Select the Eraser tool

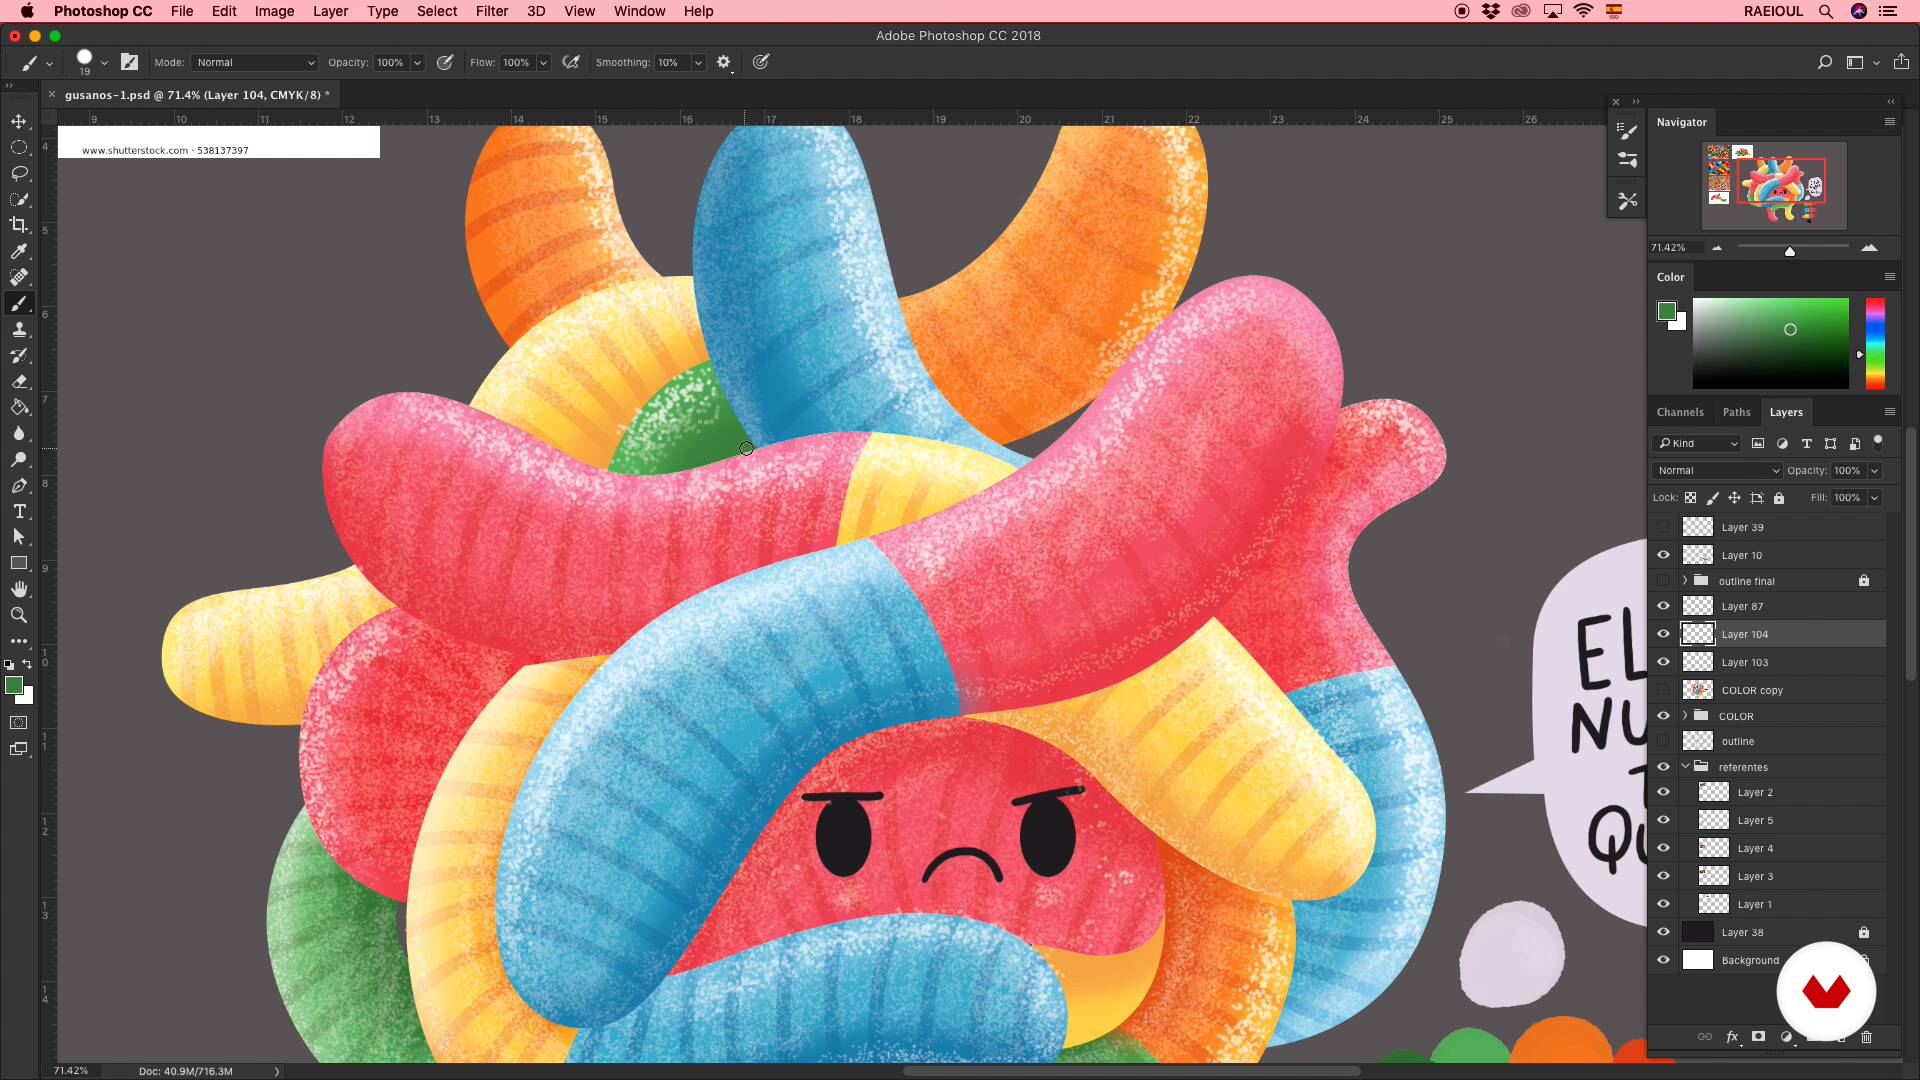tap(19, 382)
